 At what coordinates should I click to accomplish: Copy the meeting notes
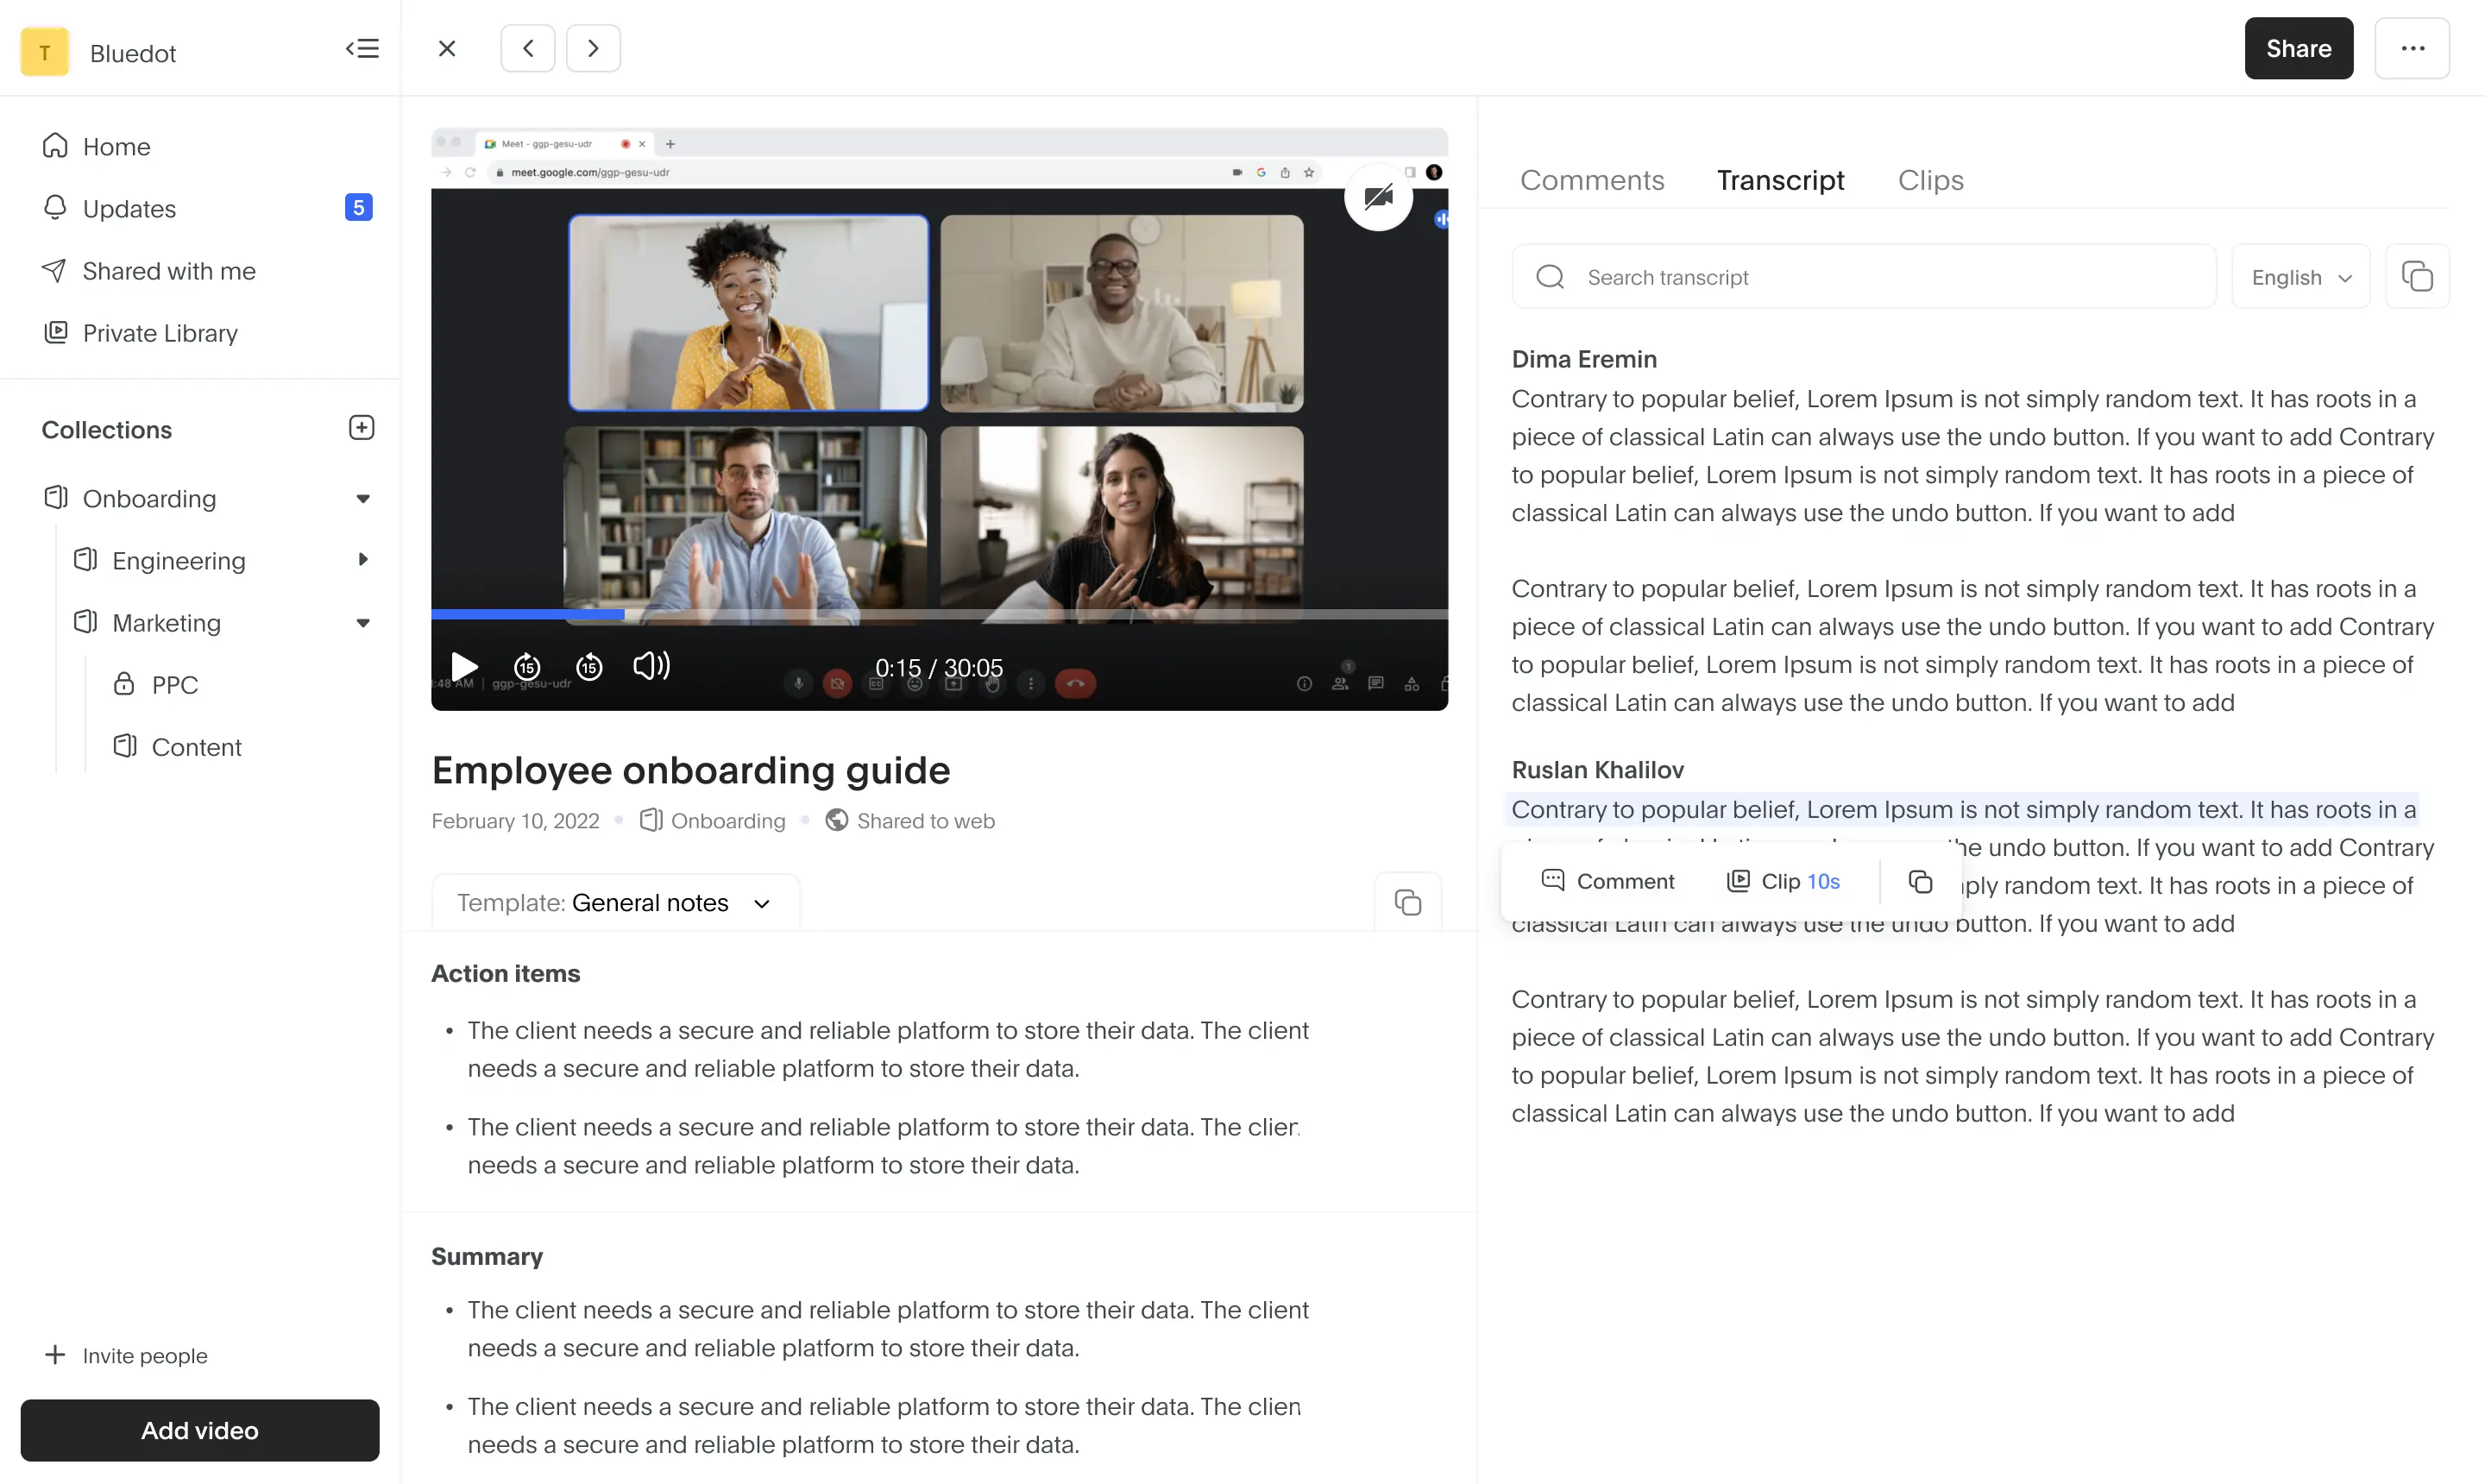pos(1407,901)
